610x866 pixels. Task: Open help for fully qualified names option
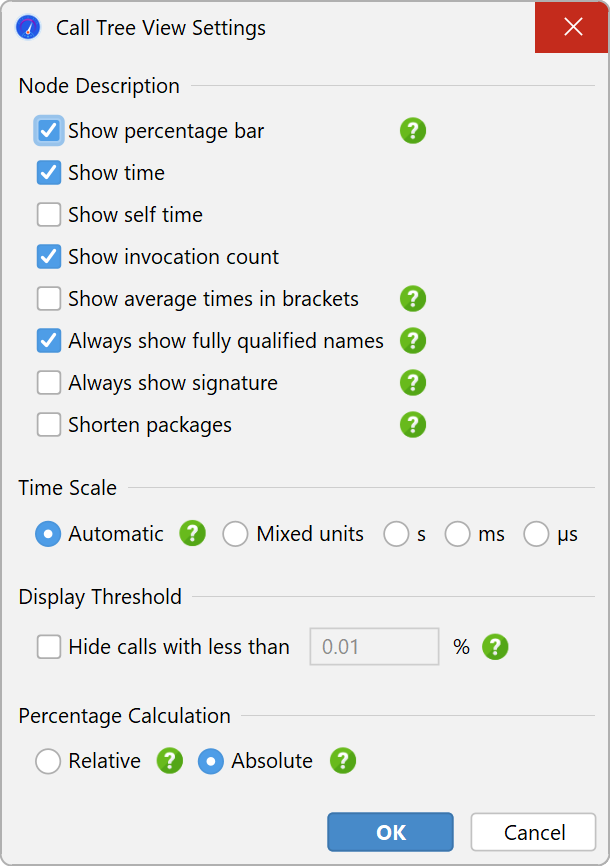click(x=413, y=341)
